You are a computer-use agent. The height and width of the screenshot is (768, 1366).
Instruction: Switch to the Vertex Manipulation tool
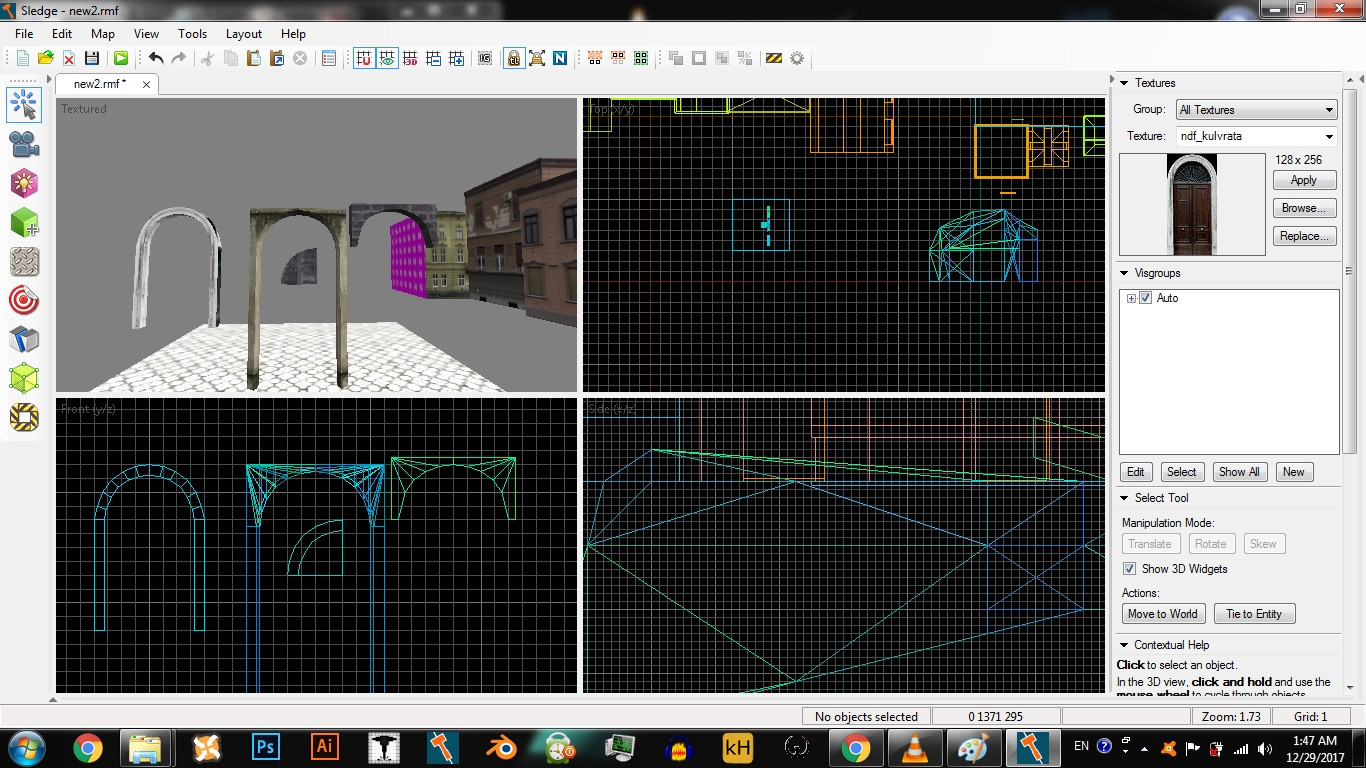pos(24,378)
